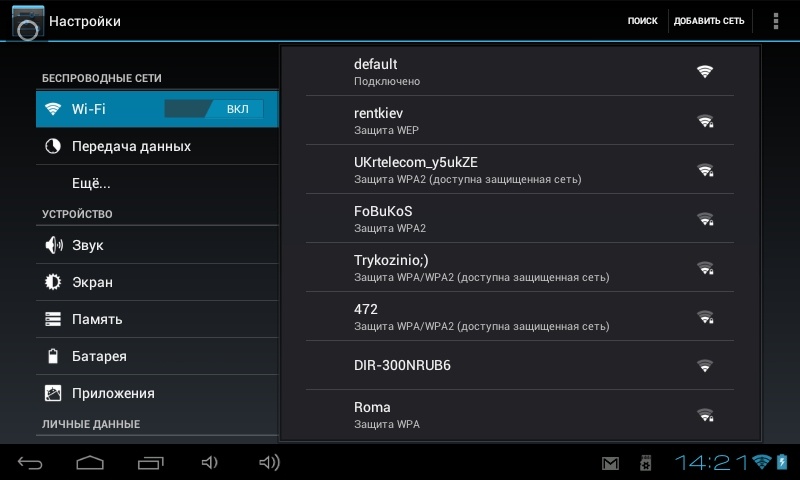Click the ДОБАВИТЬ СЕТЬ button
The width and height of the screenshot is (800, 480).
(x=709, y=21)
